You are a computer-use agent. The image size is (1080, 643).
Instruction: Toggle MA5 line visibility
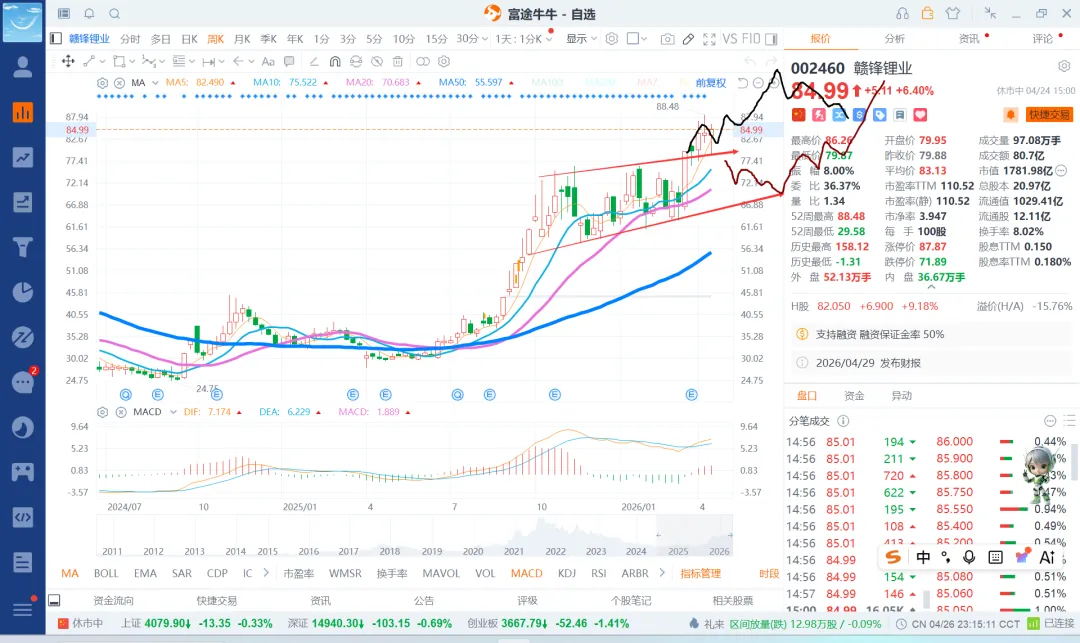200,83
